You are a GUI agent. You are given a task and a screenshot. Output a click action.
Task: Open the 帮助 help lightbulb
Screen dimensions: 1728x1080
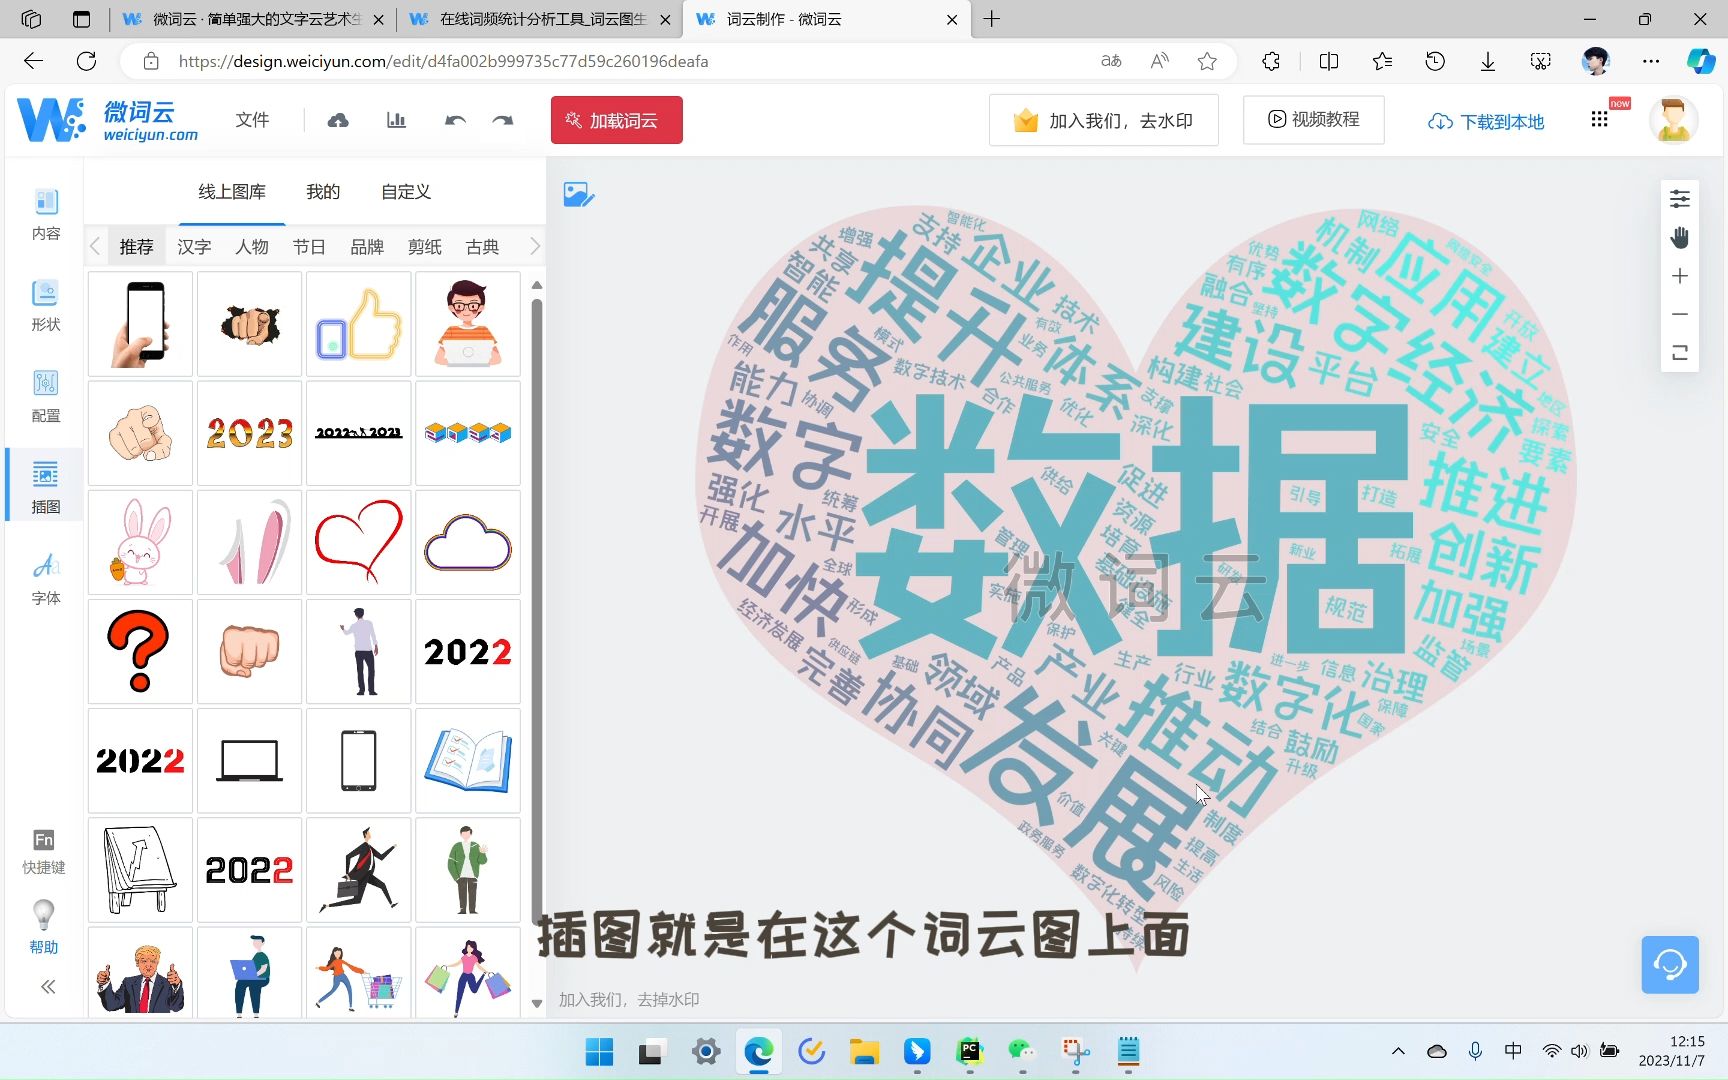(44, 928)
